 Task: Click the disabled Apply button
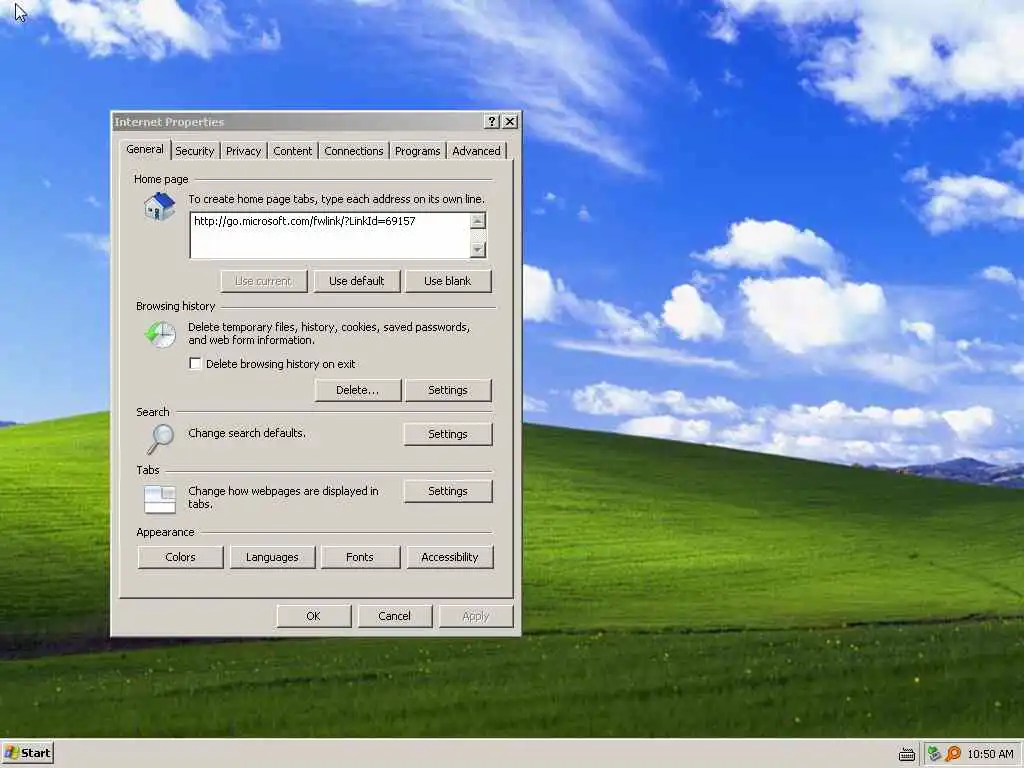(x=475, y=616)
